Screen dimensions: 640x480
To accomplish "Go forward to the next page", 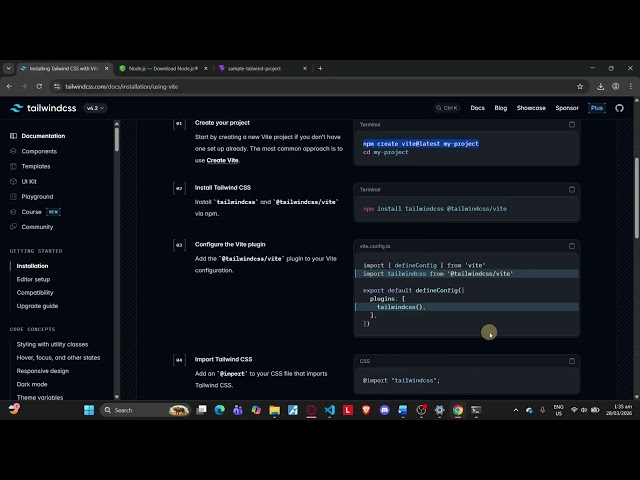I will coord(24,87).
